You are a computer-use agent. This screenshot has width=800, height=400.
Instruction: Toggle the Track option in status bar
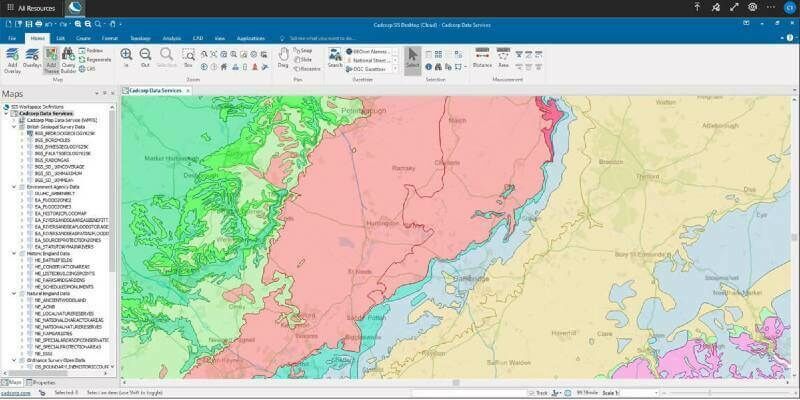pyautogui.click(x=538, y=393)
